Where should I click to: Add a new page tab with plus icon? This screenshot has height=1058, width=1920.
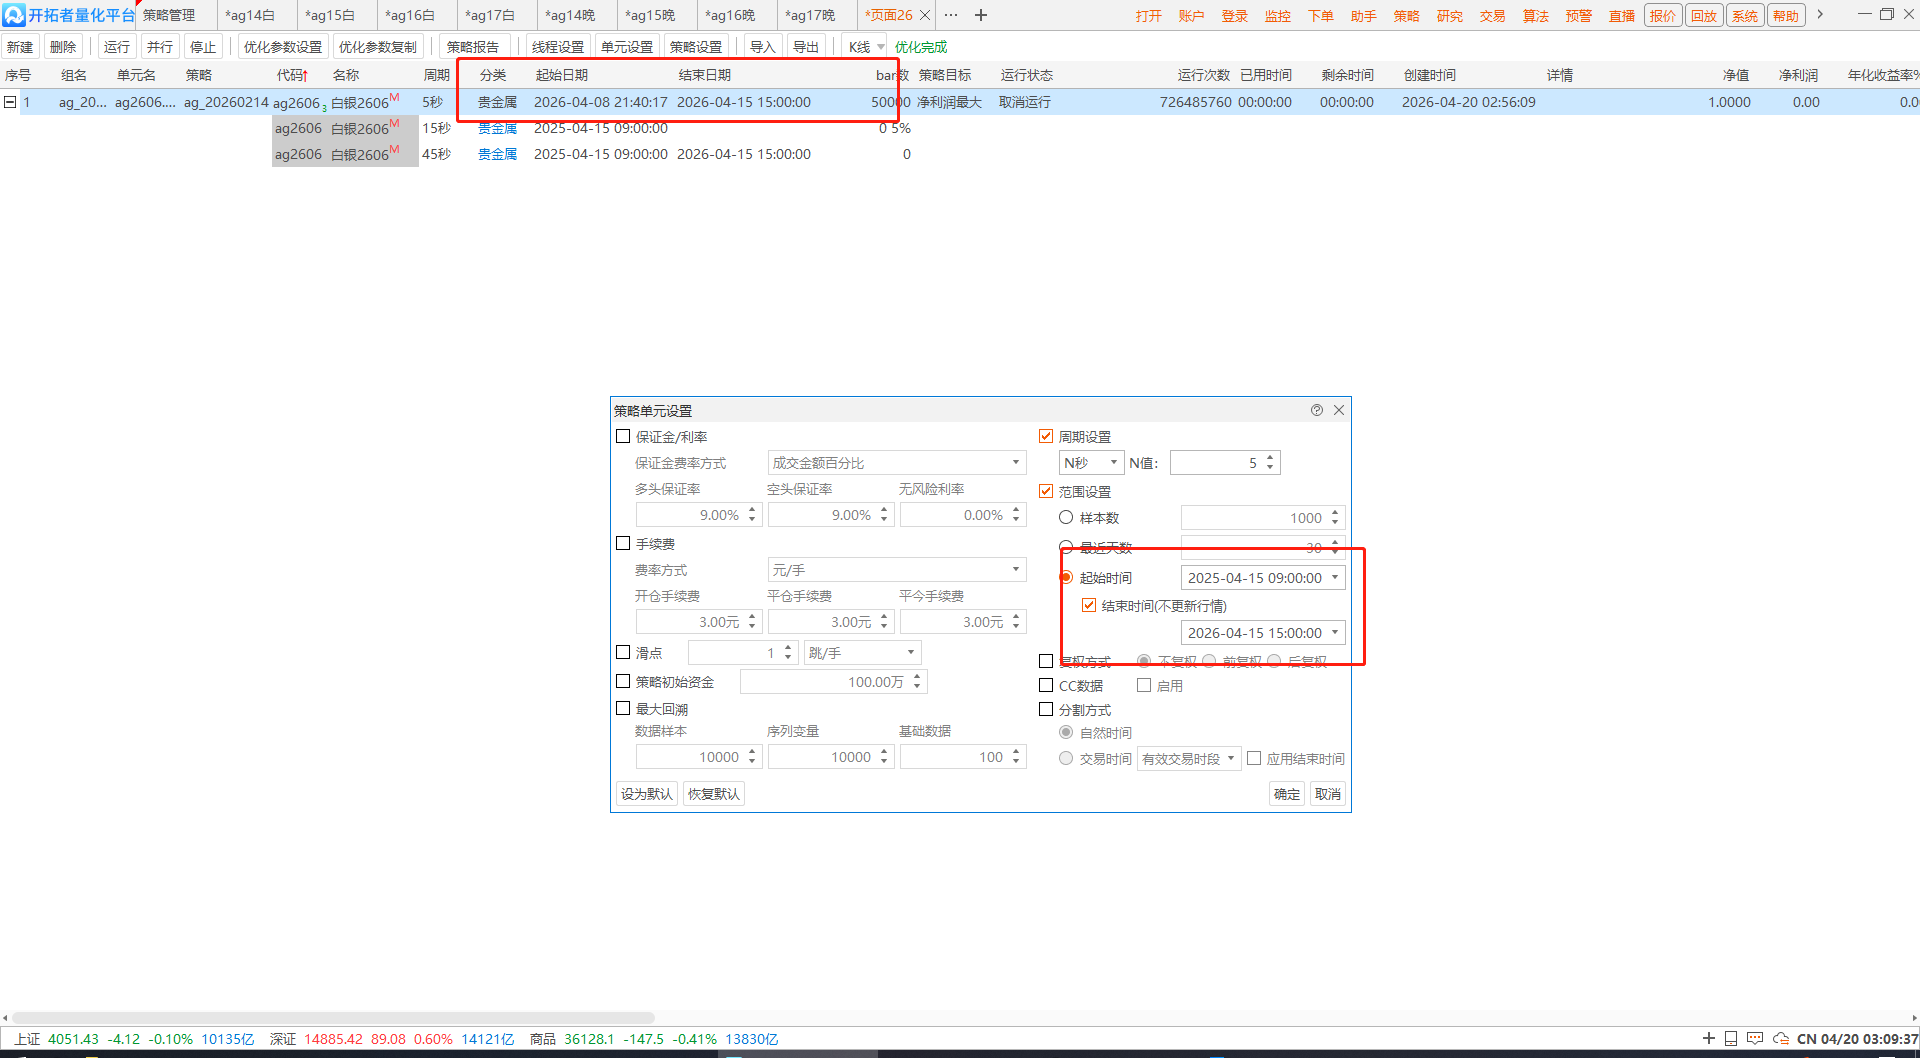point(981,15)
